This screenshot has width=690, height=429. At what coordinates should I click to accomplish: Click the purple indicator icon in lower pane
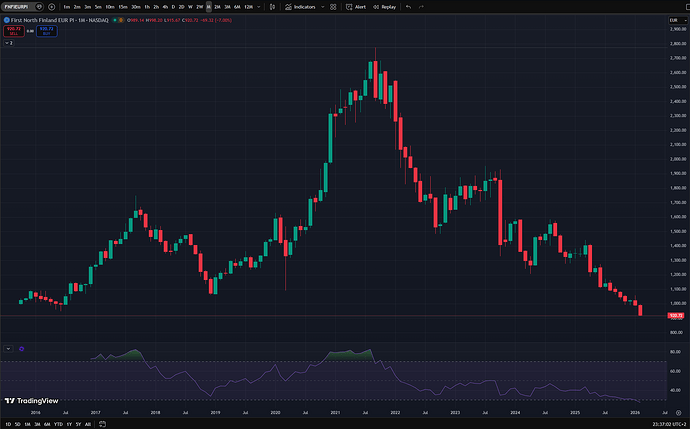22,348
